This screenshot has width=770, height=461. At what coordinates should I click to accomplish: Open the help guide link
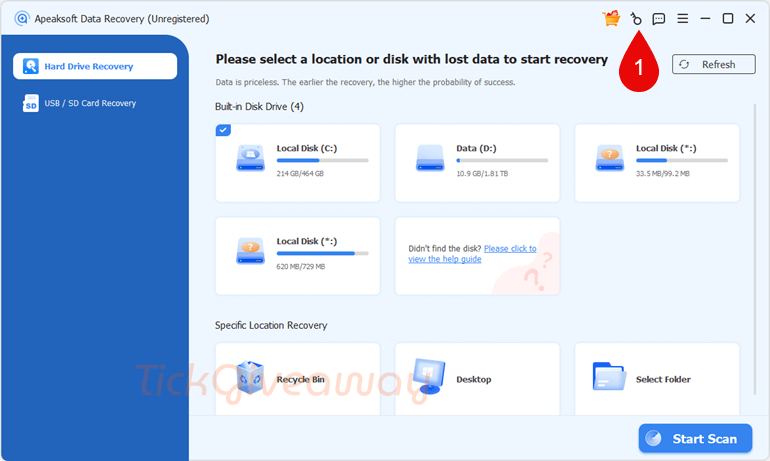[x=472, y=254]
